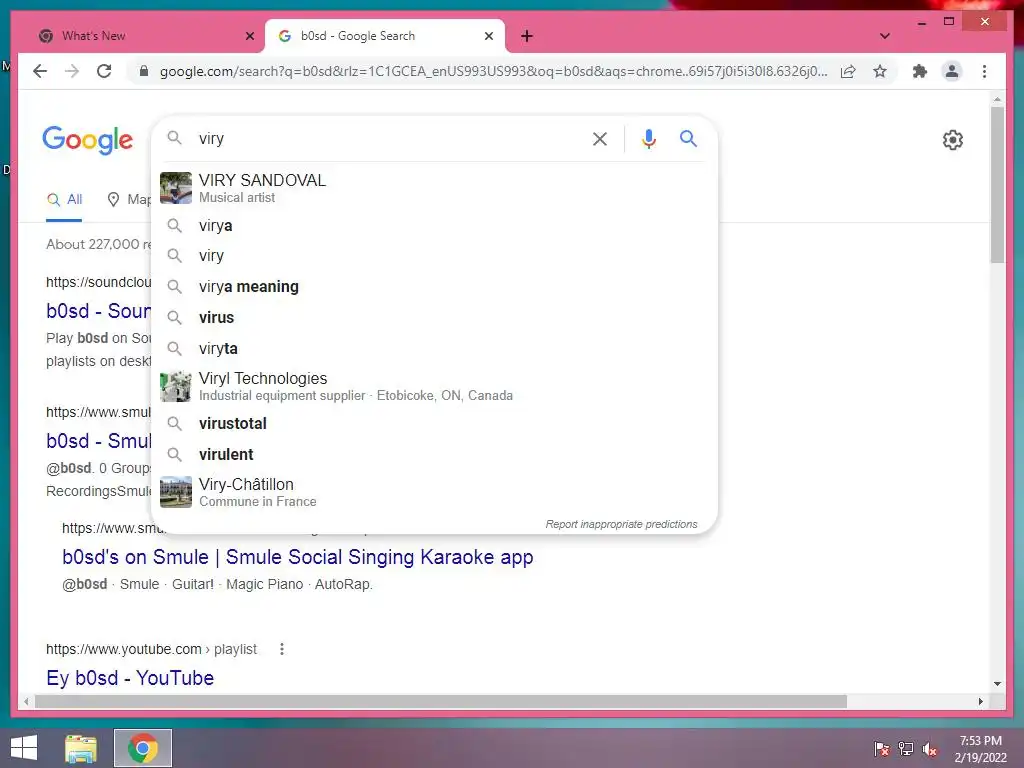The height and width of the screenshot is (768, 1024).
Task: Click the VIRY SANDOVAL thumbnail image
Action: pos(176,188)
